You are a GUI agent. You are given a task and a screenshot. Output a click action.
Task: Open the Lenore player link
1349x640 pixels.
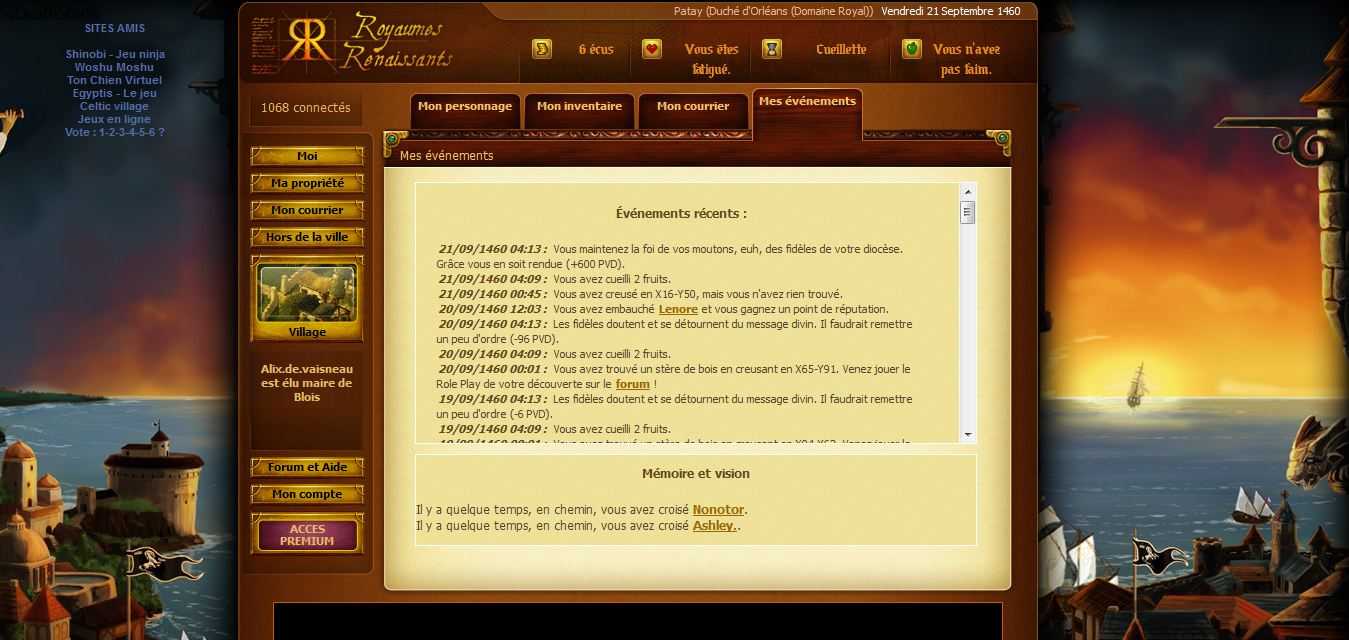point(678,309)
